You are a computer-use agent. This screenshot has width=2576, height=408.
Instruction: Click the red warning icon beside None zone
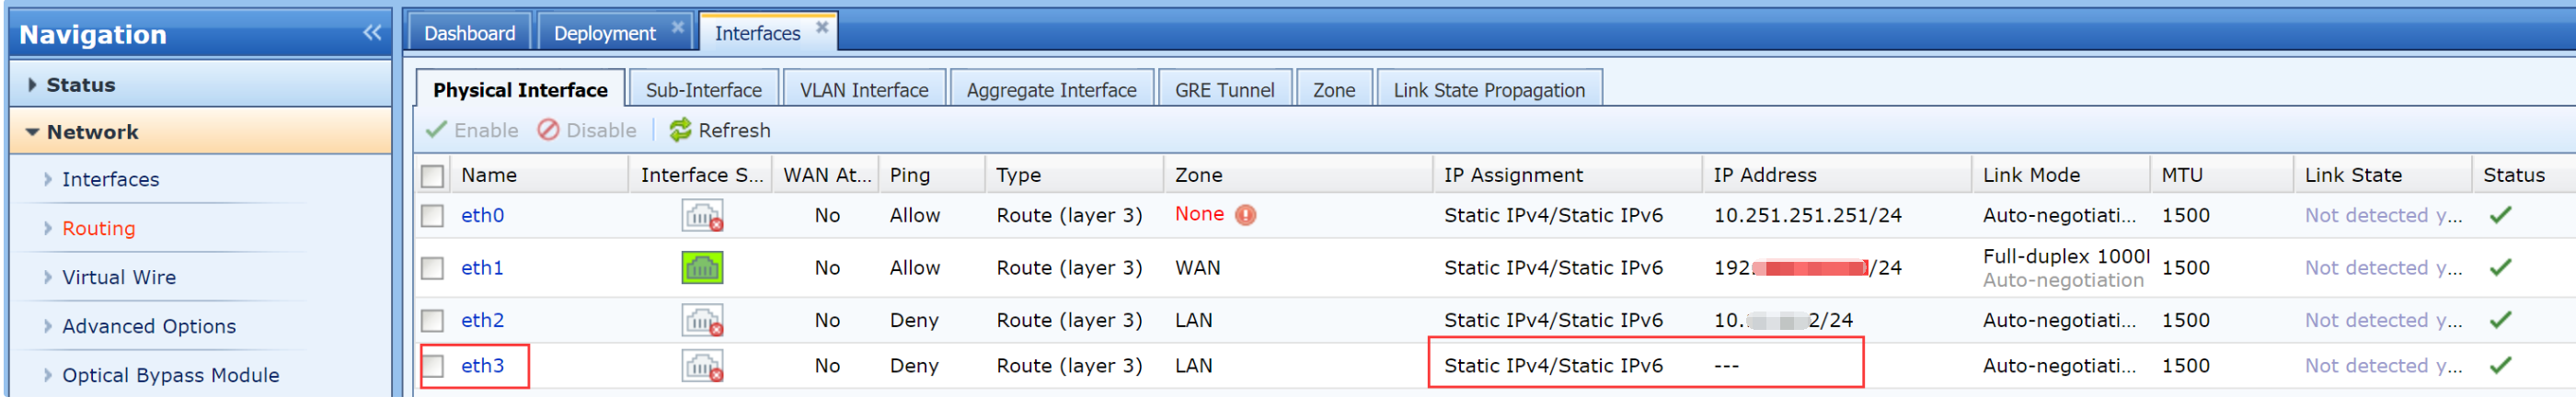pyautogui.click(x=1245, y=215)
